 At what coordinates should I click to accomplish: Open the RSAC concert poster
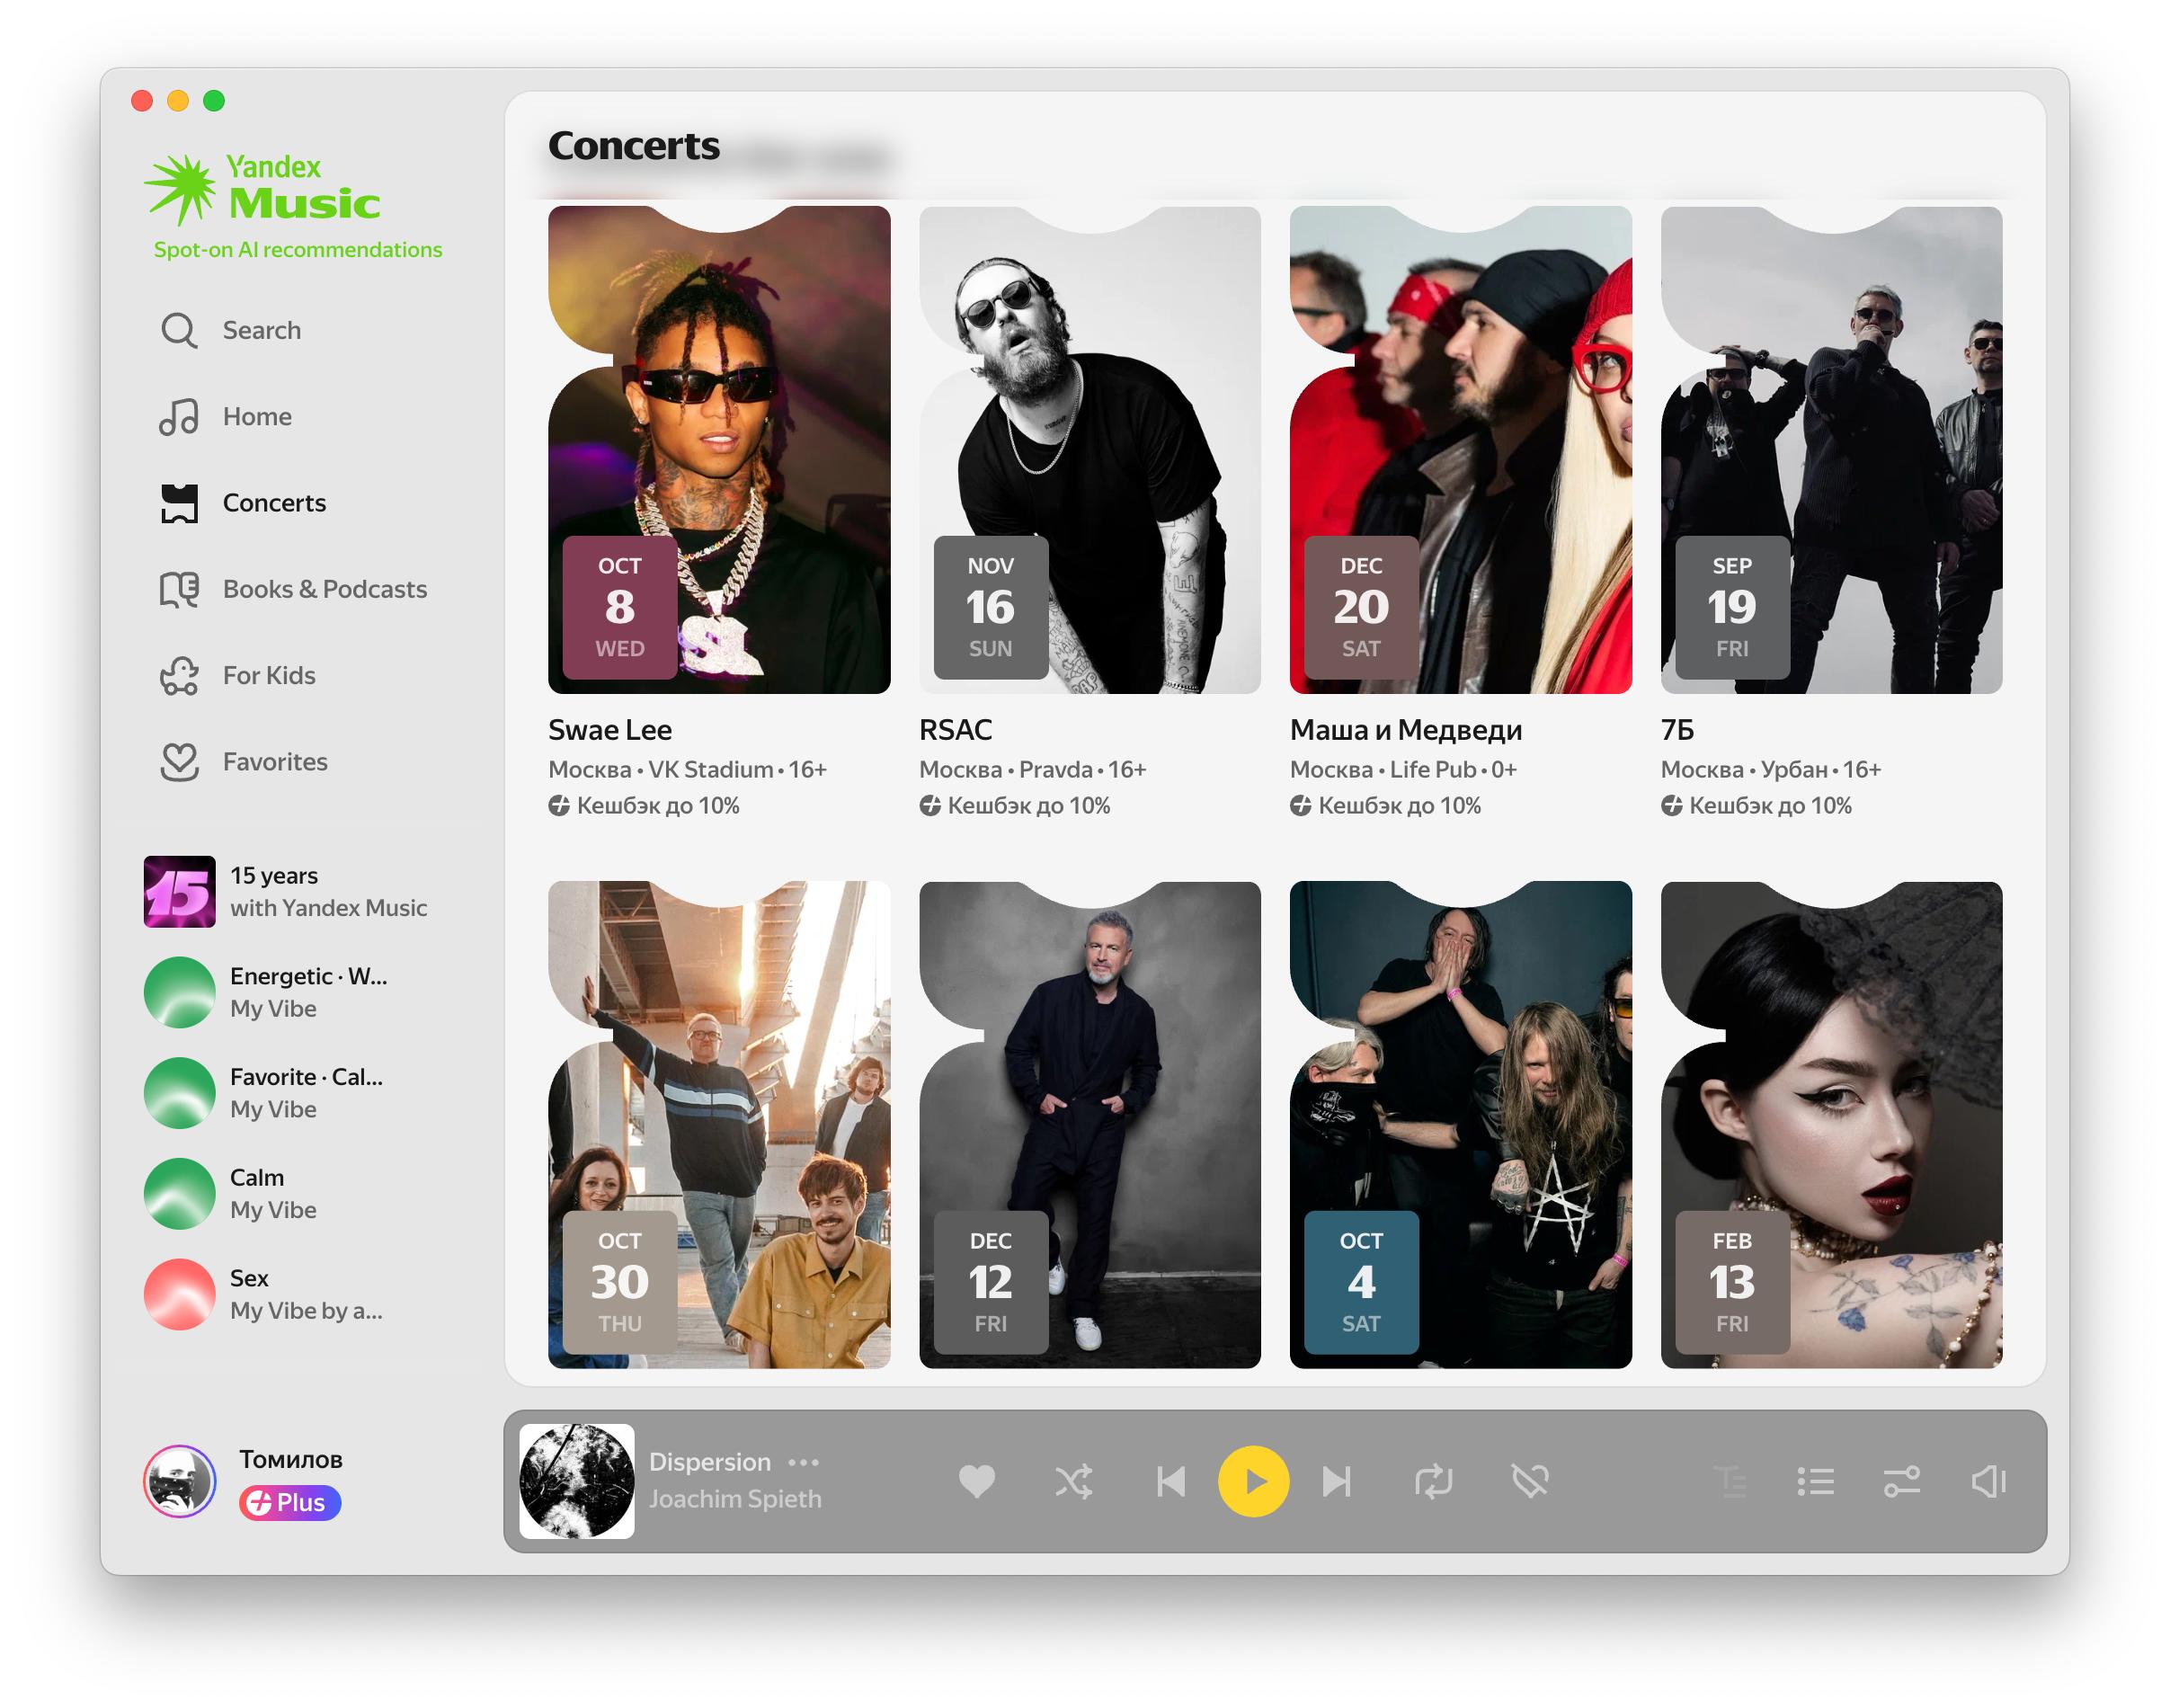(x=1090, y=450)
